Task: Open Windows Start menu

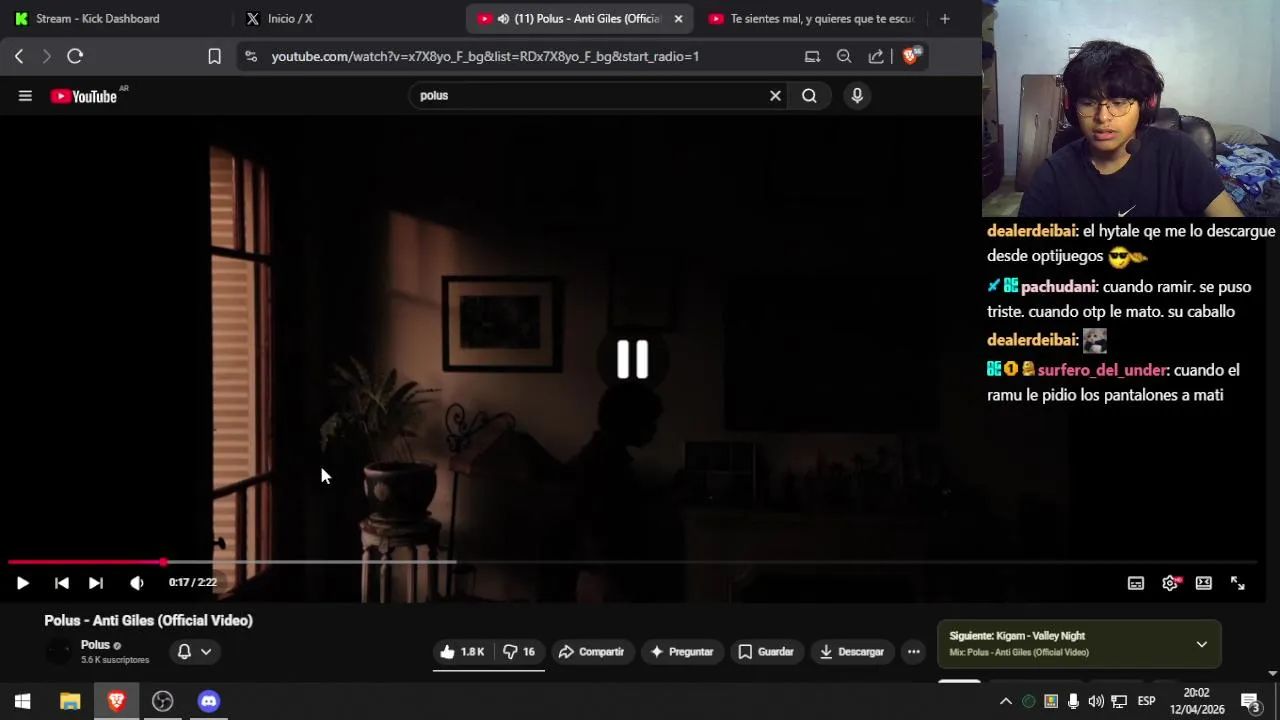Action: [x=22, y=701]
